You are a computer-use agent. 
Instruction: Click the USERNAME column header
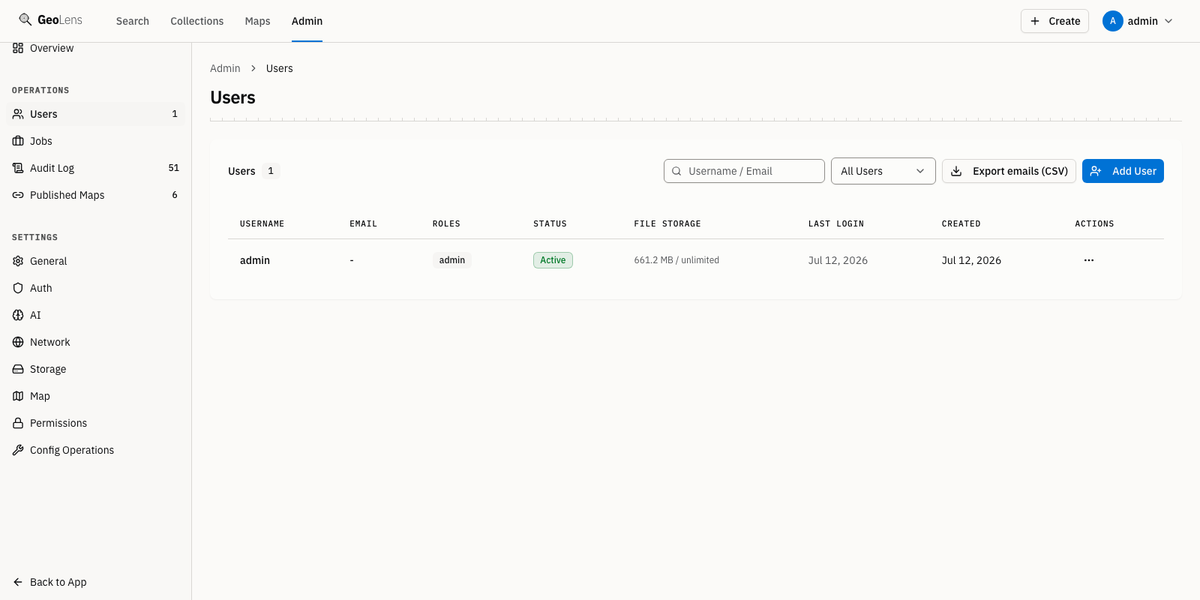click(x=262, y=224)
